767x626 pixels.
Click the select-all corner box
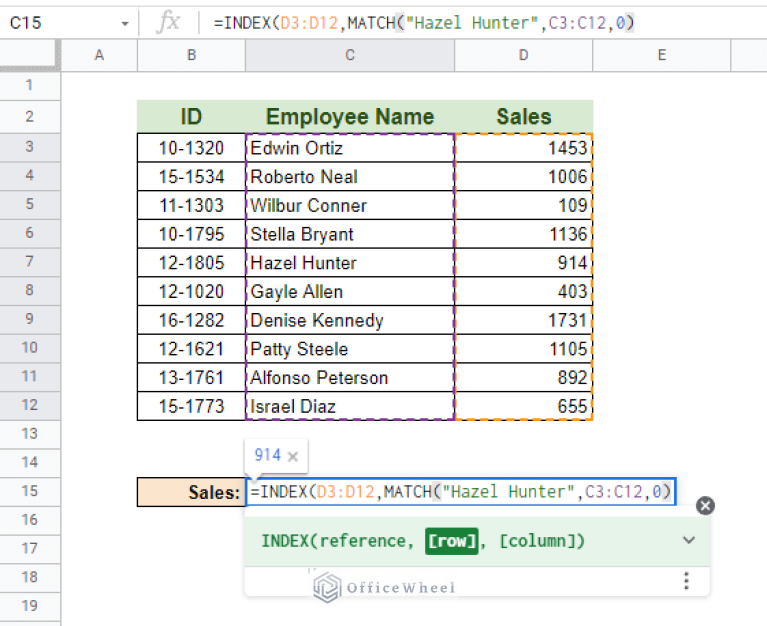tap(29, 55)
